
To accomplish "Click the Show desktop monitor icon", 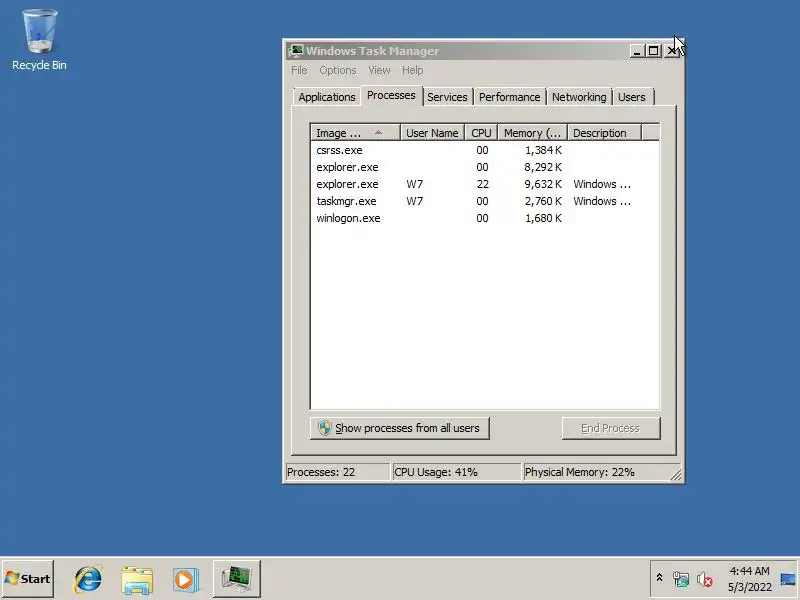I will click(x=788, y=579).
